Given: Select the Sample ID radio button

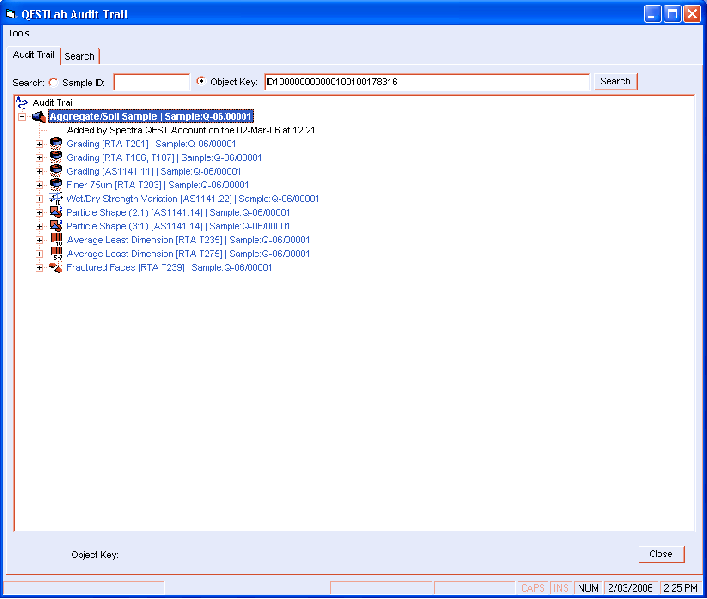Looking at the screenshot, I should (53, 82).
